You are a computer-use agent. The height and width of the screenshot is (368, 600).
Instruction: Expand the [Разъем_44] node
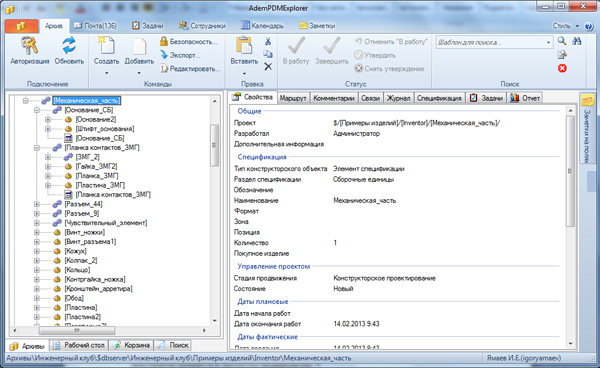coord(37,204)
